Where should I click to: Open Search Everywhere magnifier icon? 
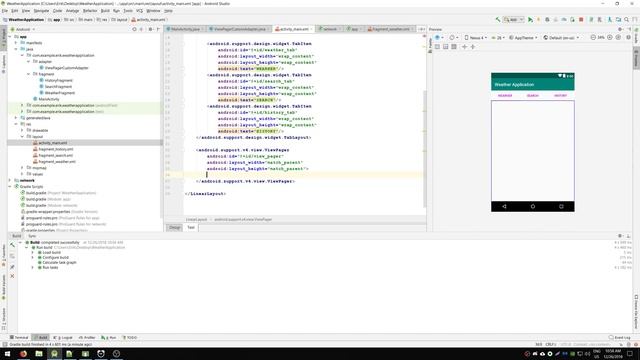click(x=627, y=20)
